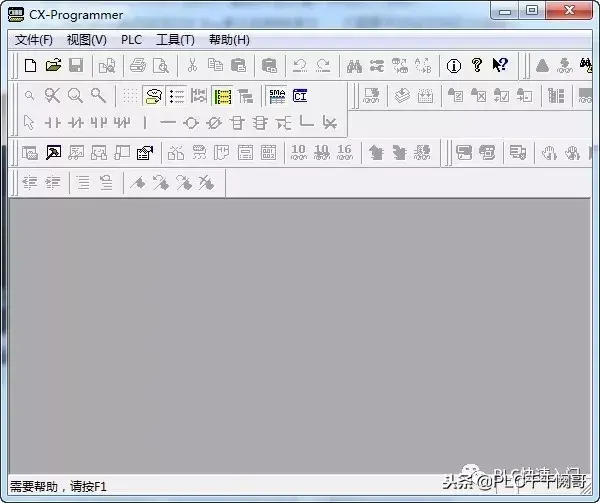Click the Zoom Out magnifier icon
The image size is (600, 503).
(29, 95)
